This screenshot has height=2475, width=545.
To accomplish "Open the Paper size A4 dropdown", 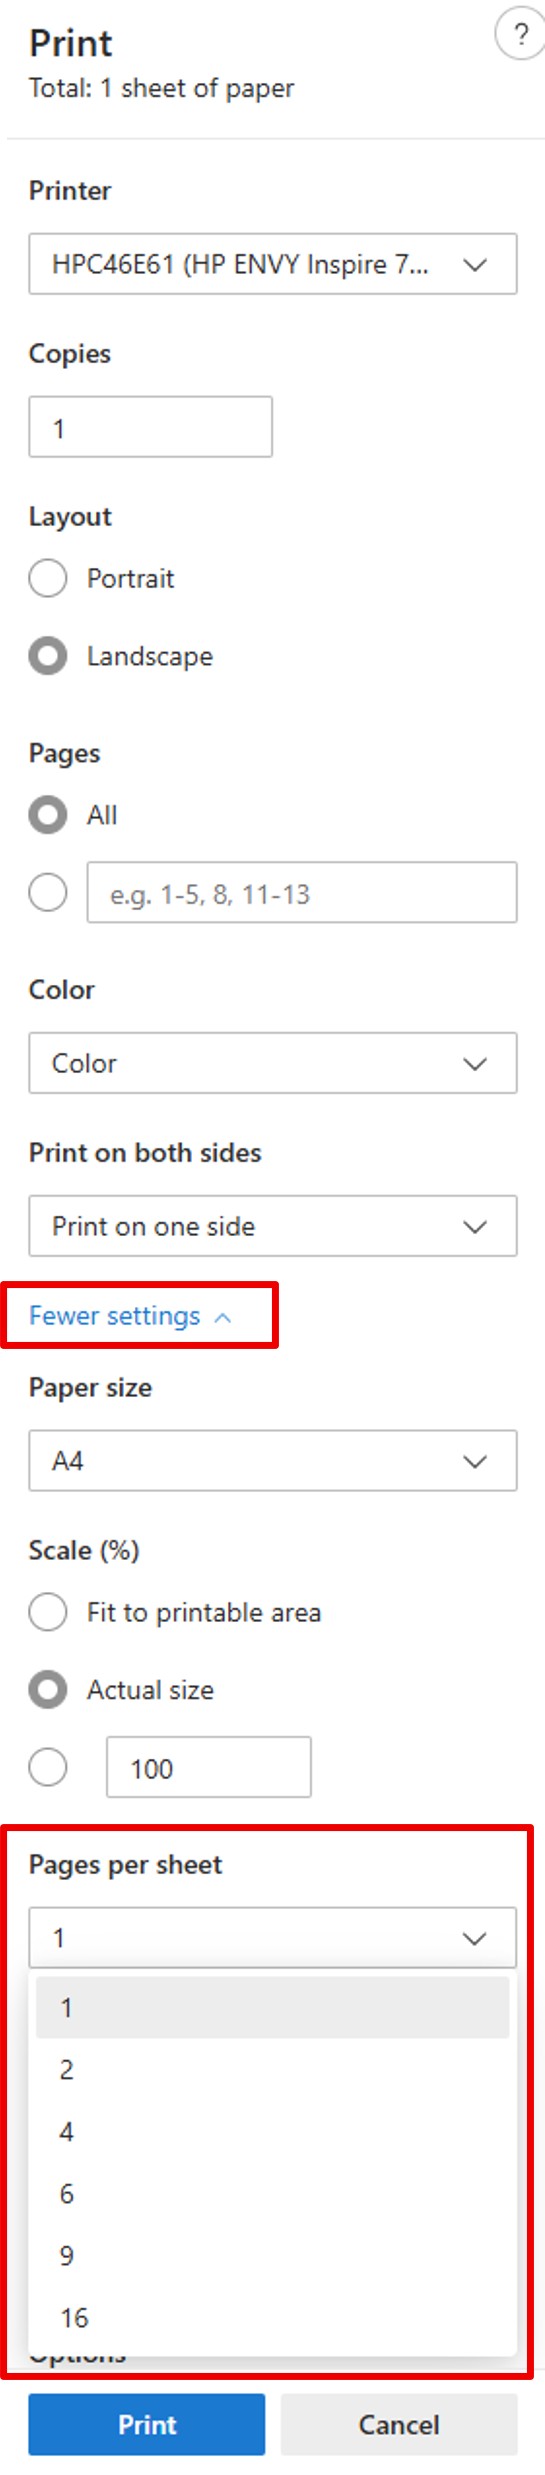I will tap(273, 1461).
